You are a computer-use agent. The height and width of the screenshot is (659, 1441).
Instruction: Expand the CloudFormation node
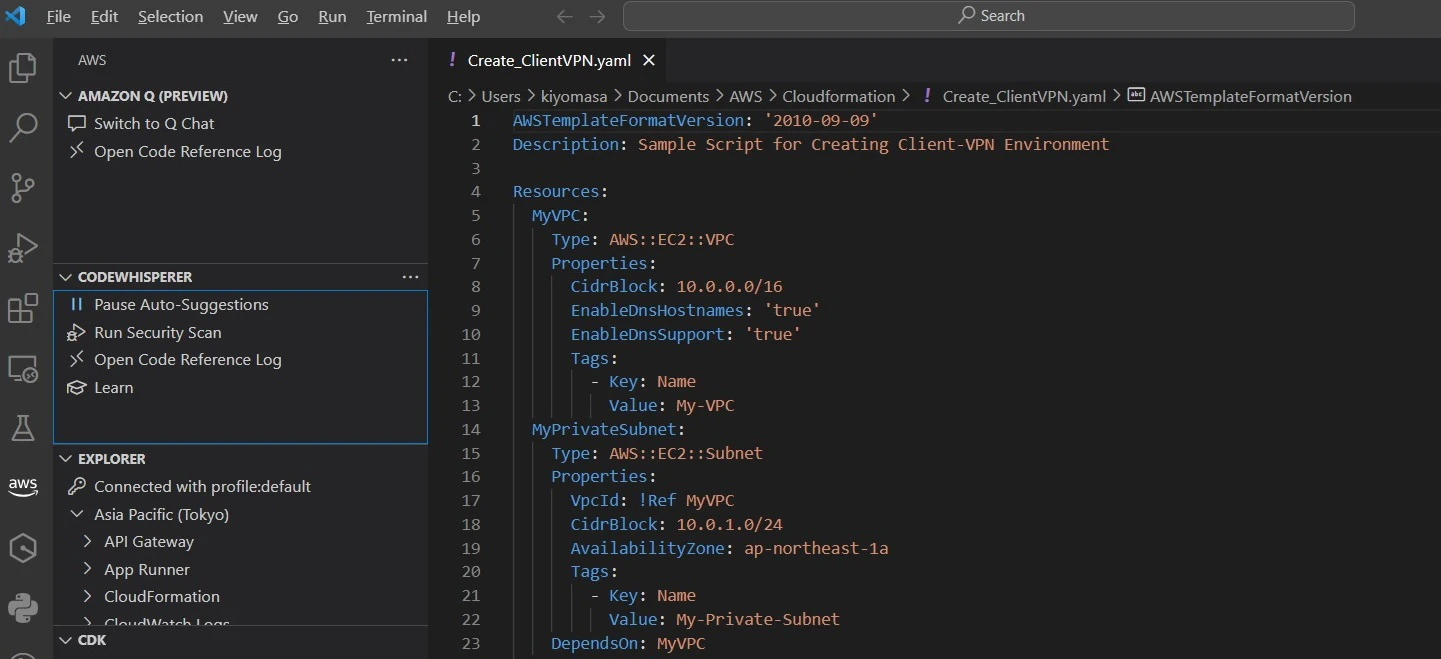87,596
